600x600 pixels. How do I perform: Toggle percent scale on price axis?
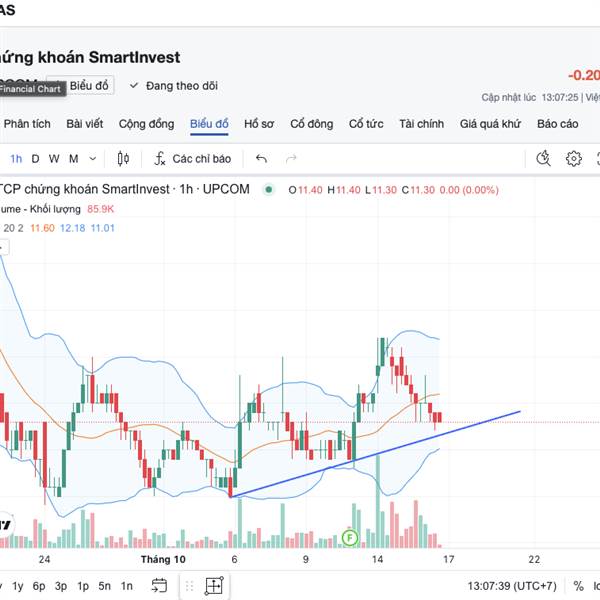[578, 585]
